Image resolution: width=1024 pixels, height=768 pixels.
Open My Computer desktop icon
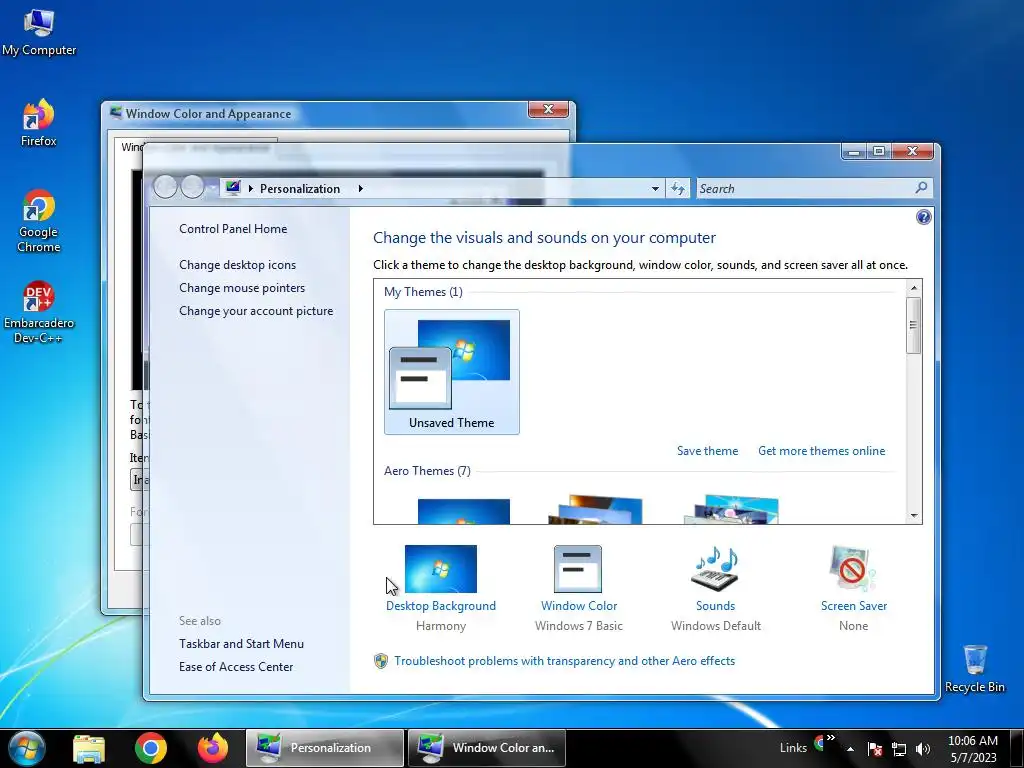pos(39,33)
